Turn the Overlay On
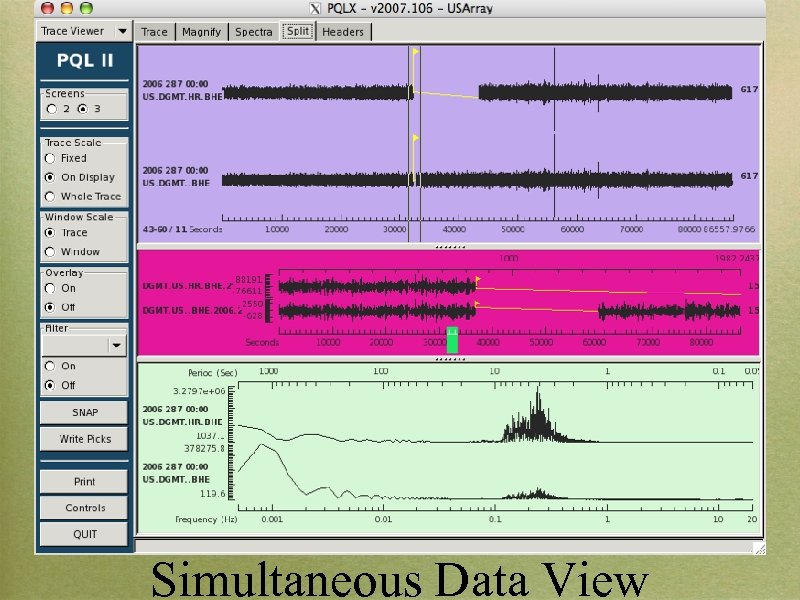 [52, 288]
